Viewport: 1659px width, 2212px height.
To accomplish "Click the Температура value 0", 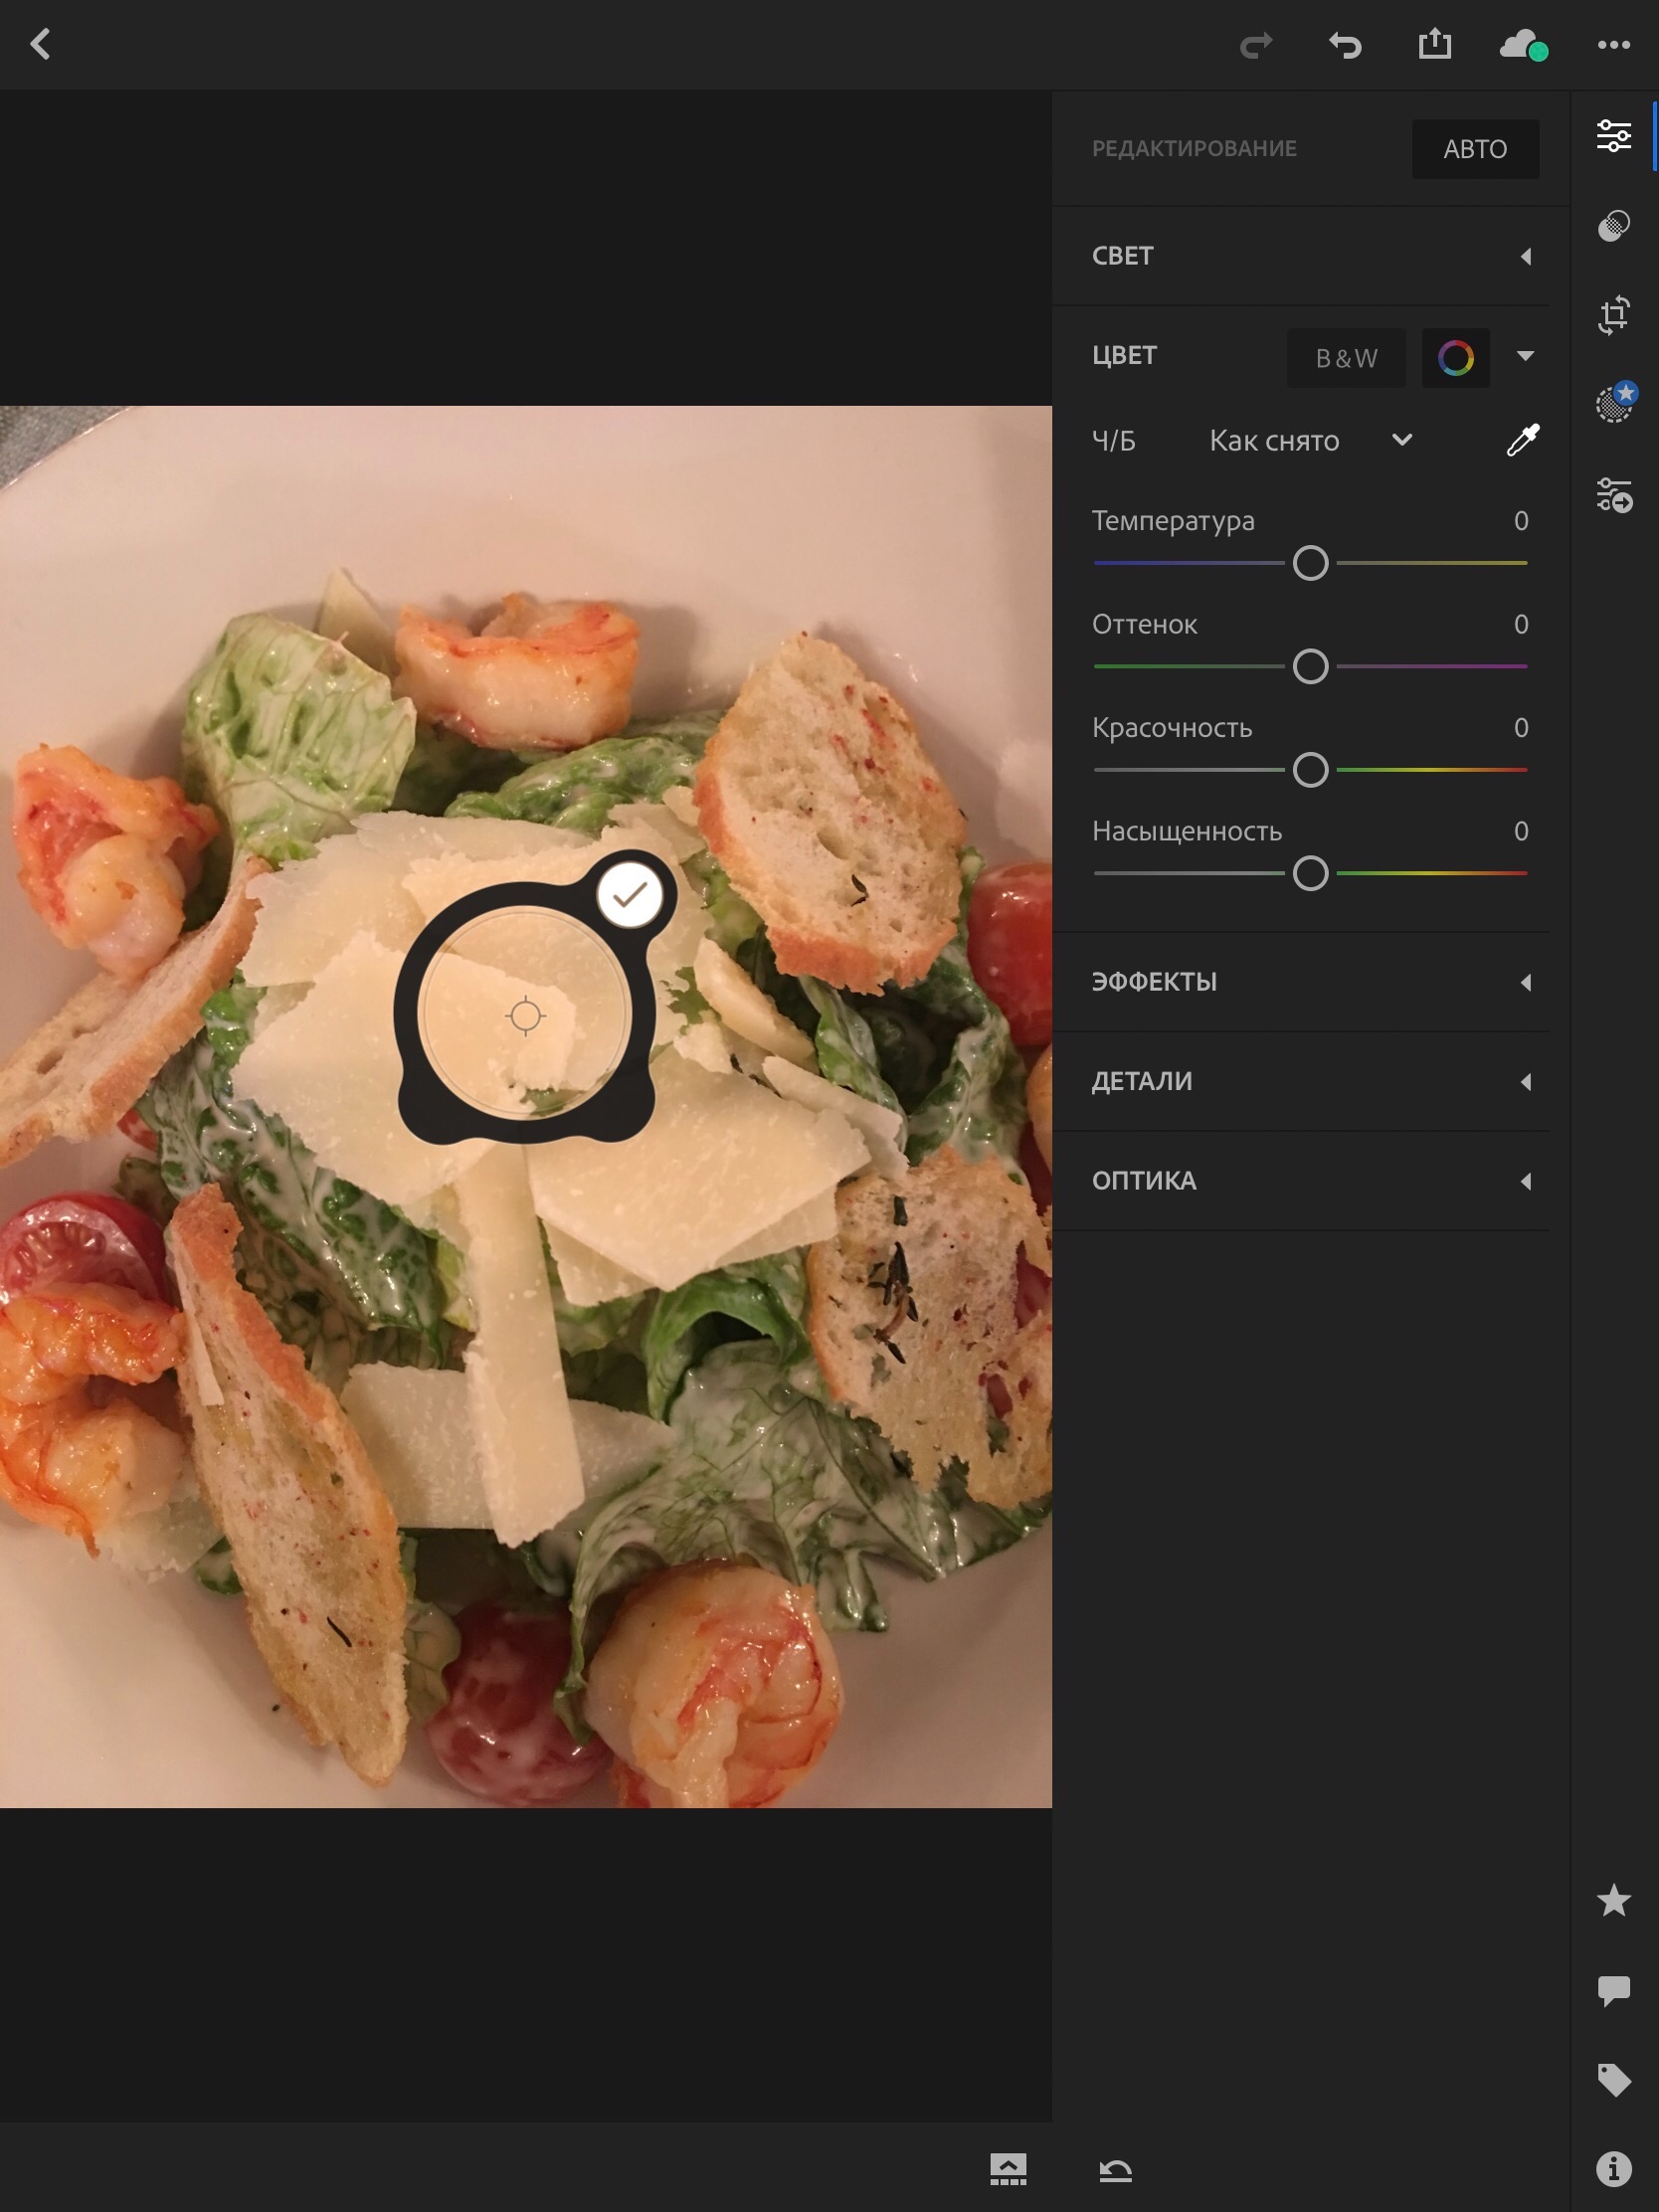I will point(1520,521).
